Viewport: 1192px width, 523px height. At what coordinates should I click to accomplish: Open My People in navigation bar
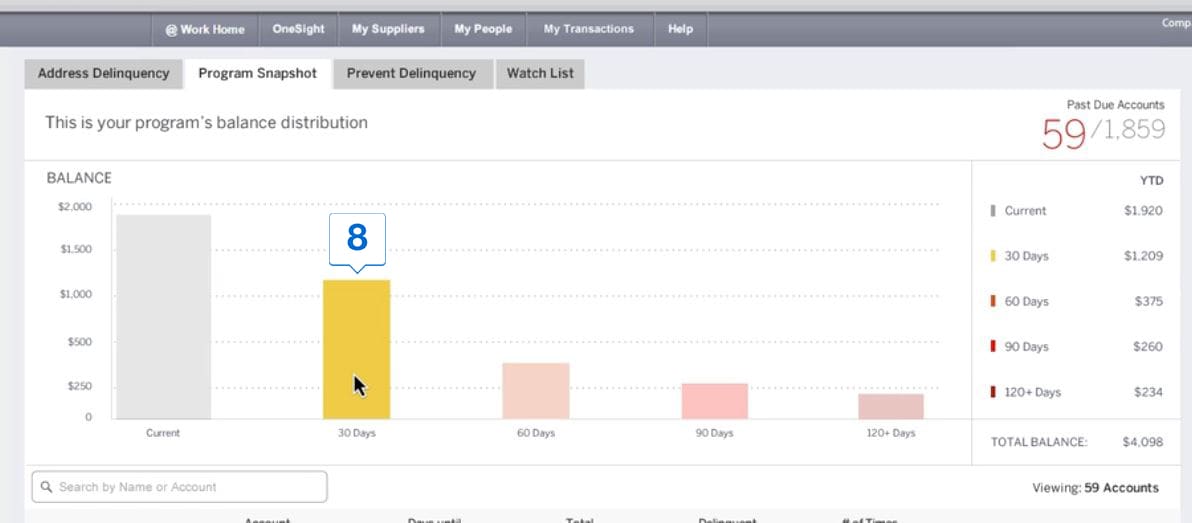(x=483, y=29)
